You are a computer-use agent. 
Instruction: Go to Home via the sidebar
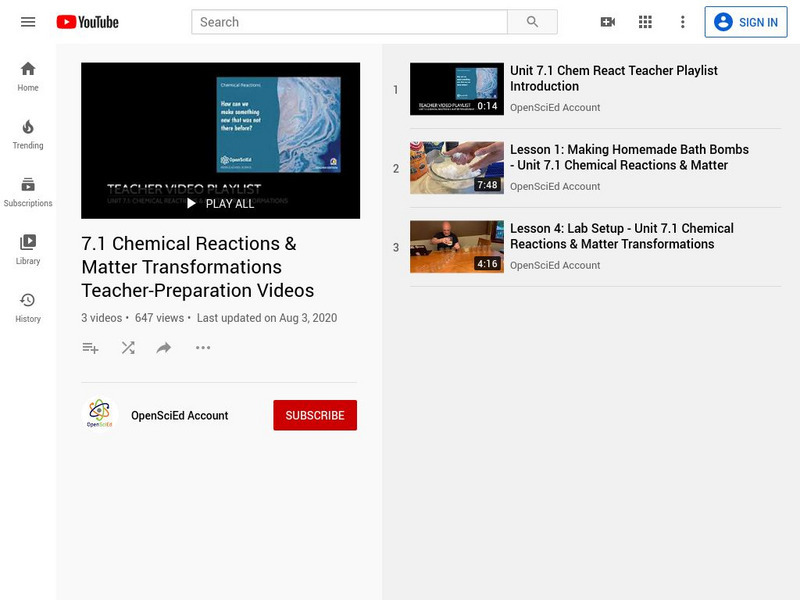(x=27, y=72)
